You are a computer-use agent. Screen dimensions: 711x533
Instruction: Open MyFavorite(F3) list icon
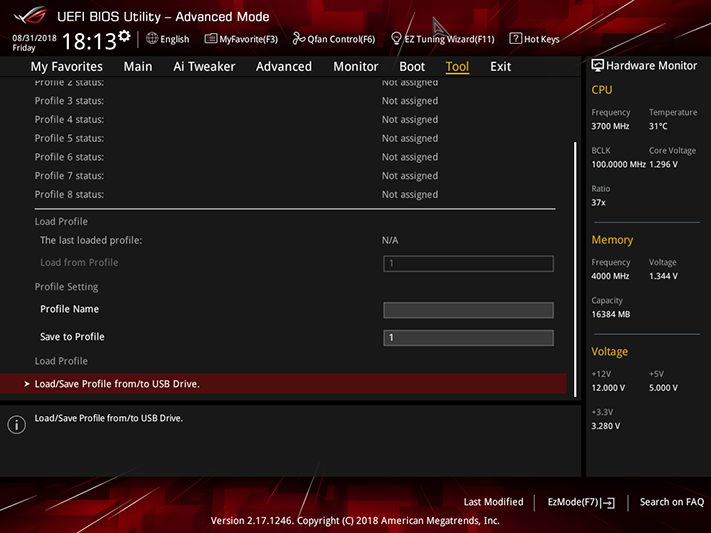tap(211, 39)
